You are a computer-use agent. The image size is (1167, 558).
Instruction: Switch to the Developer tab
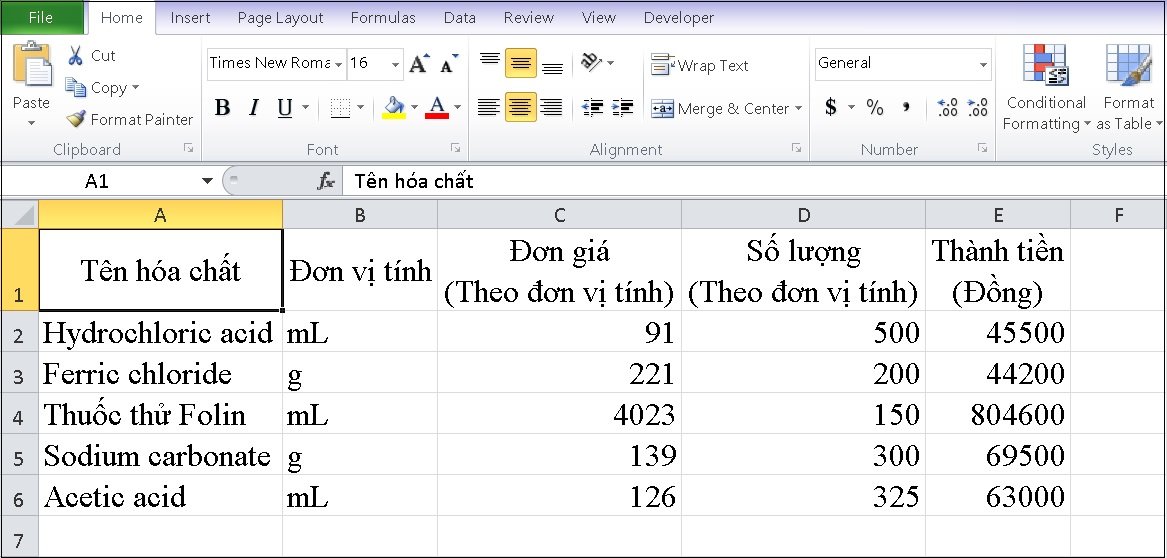[x=679, y=18]
